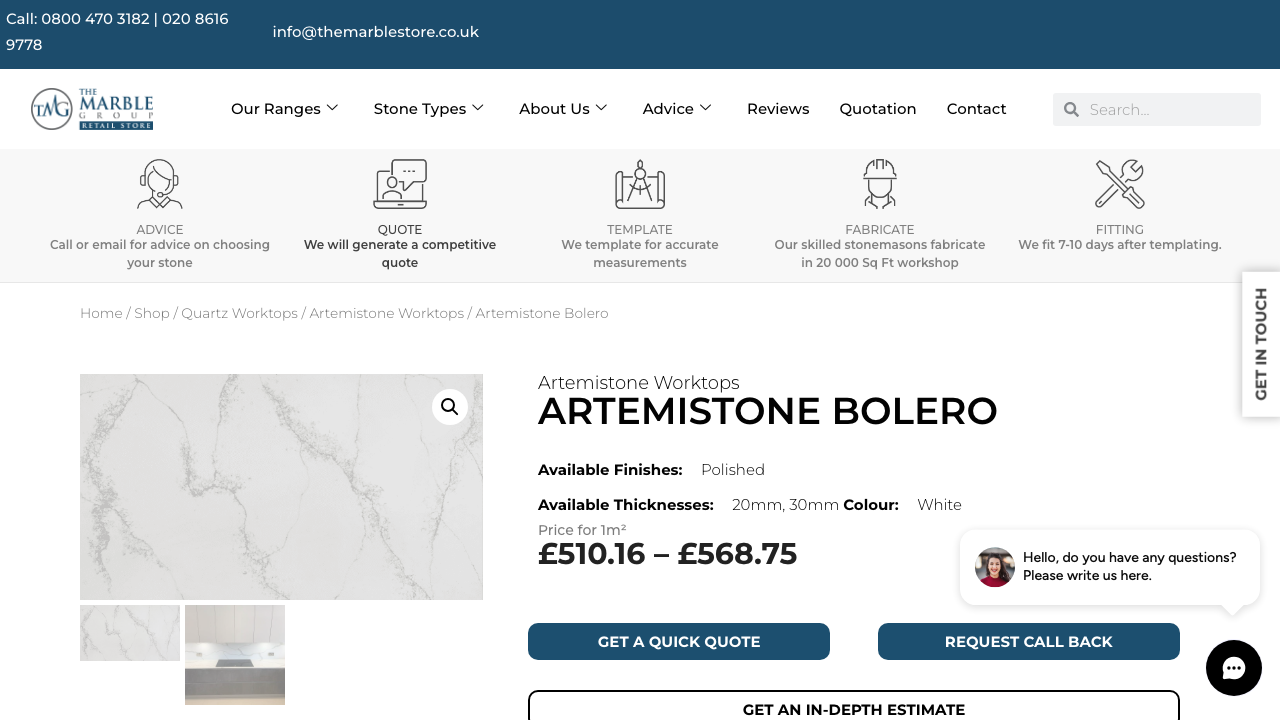The image size is (1280, 720).
Task: Click the GET A QUICK QUOTE button
Action: (x=678, y=641)
